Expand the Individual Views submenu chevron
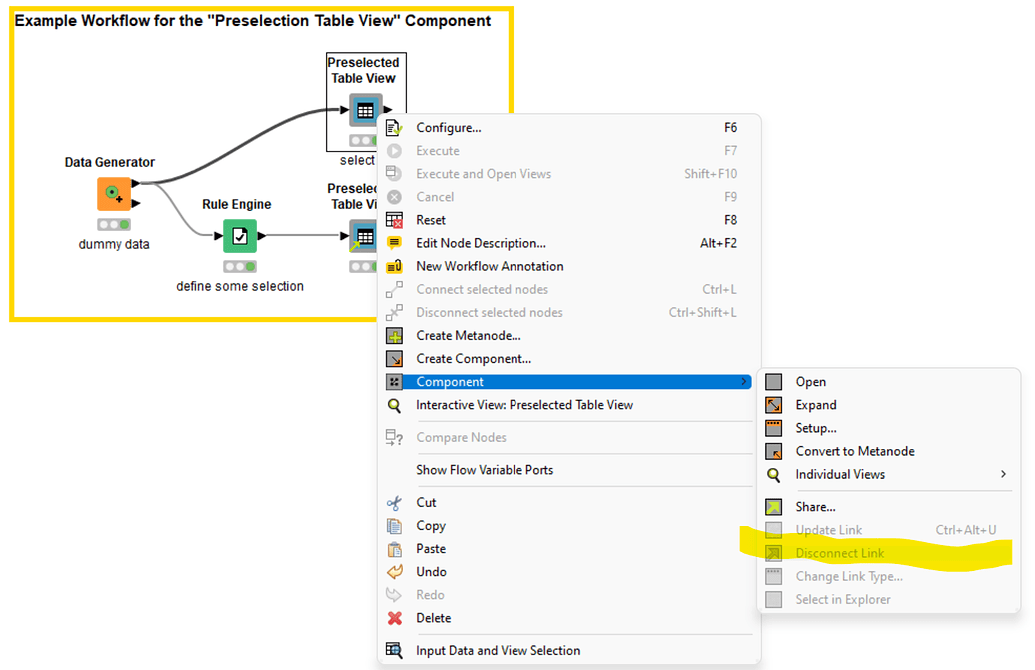 pyautogui.click(x=1004, y=474)
